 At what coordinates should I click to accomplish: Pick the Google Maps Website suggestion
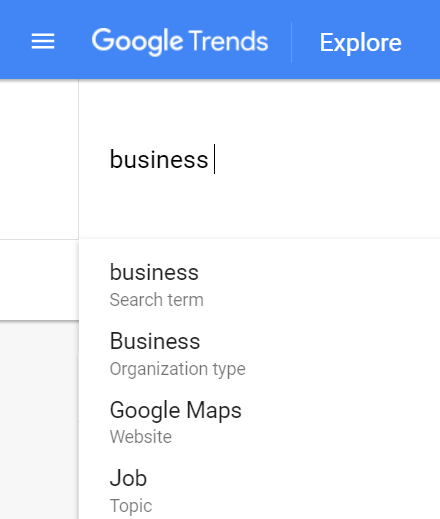coord(259,423)
